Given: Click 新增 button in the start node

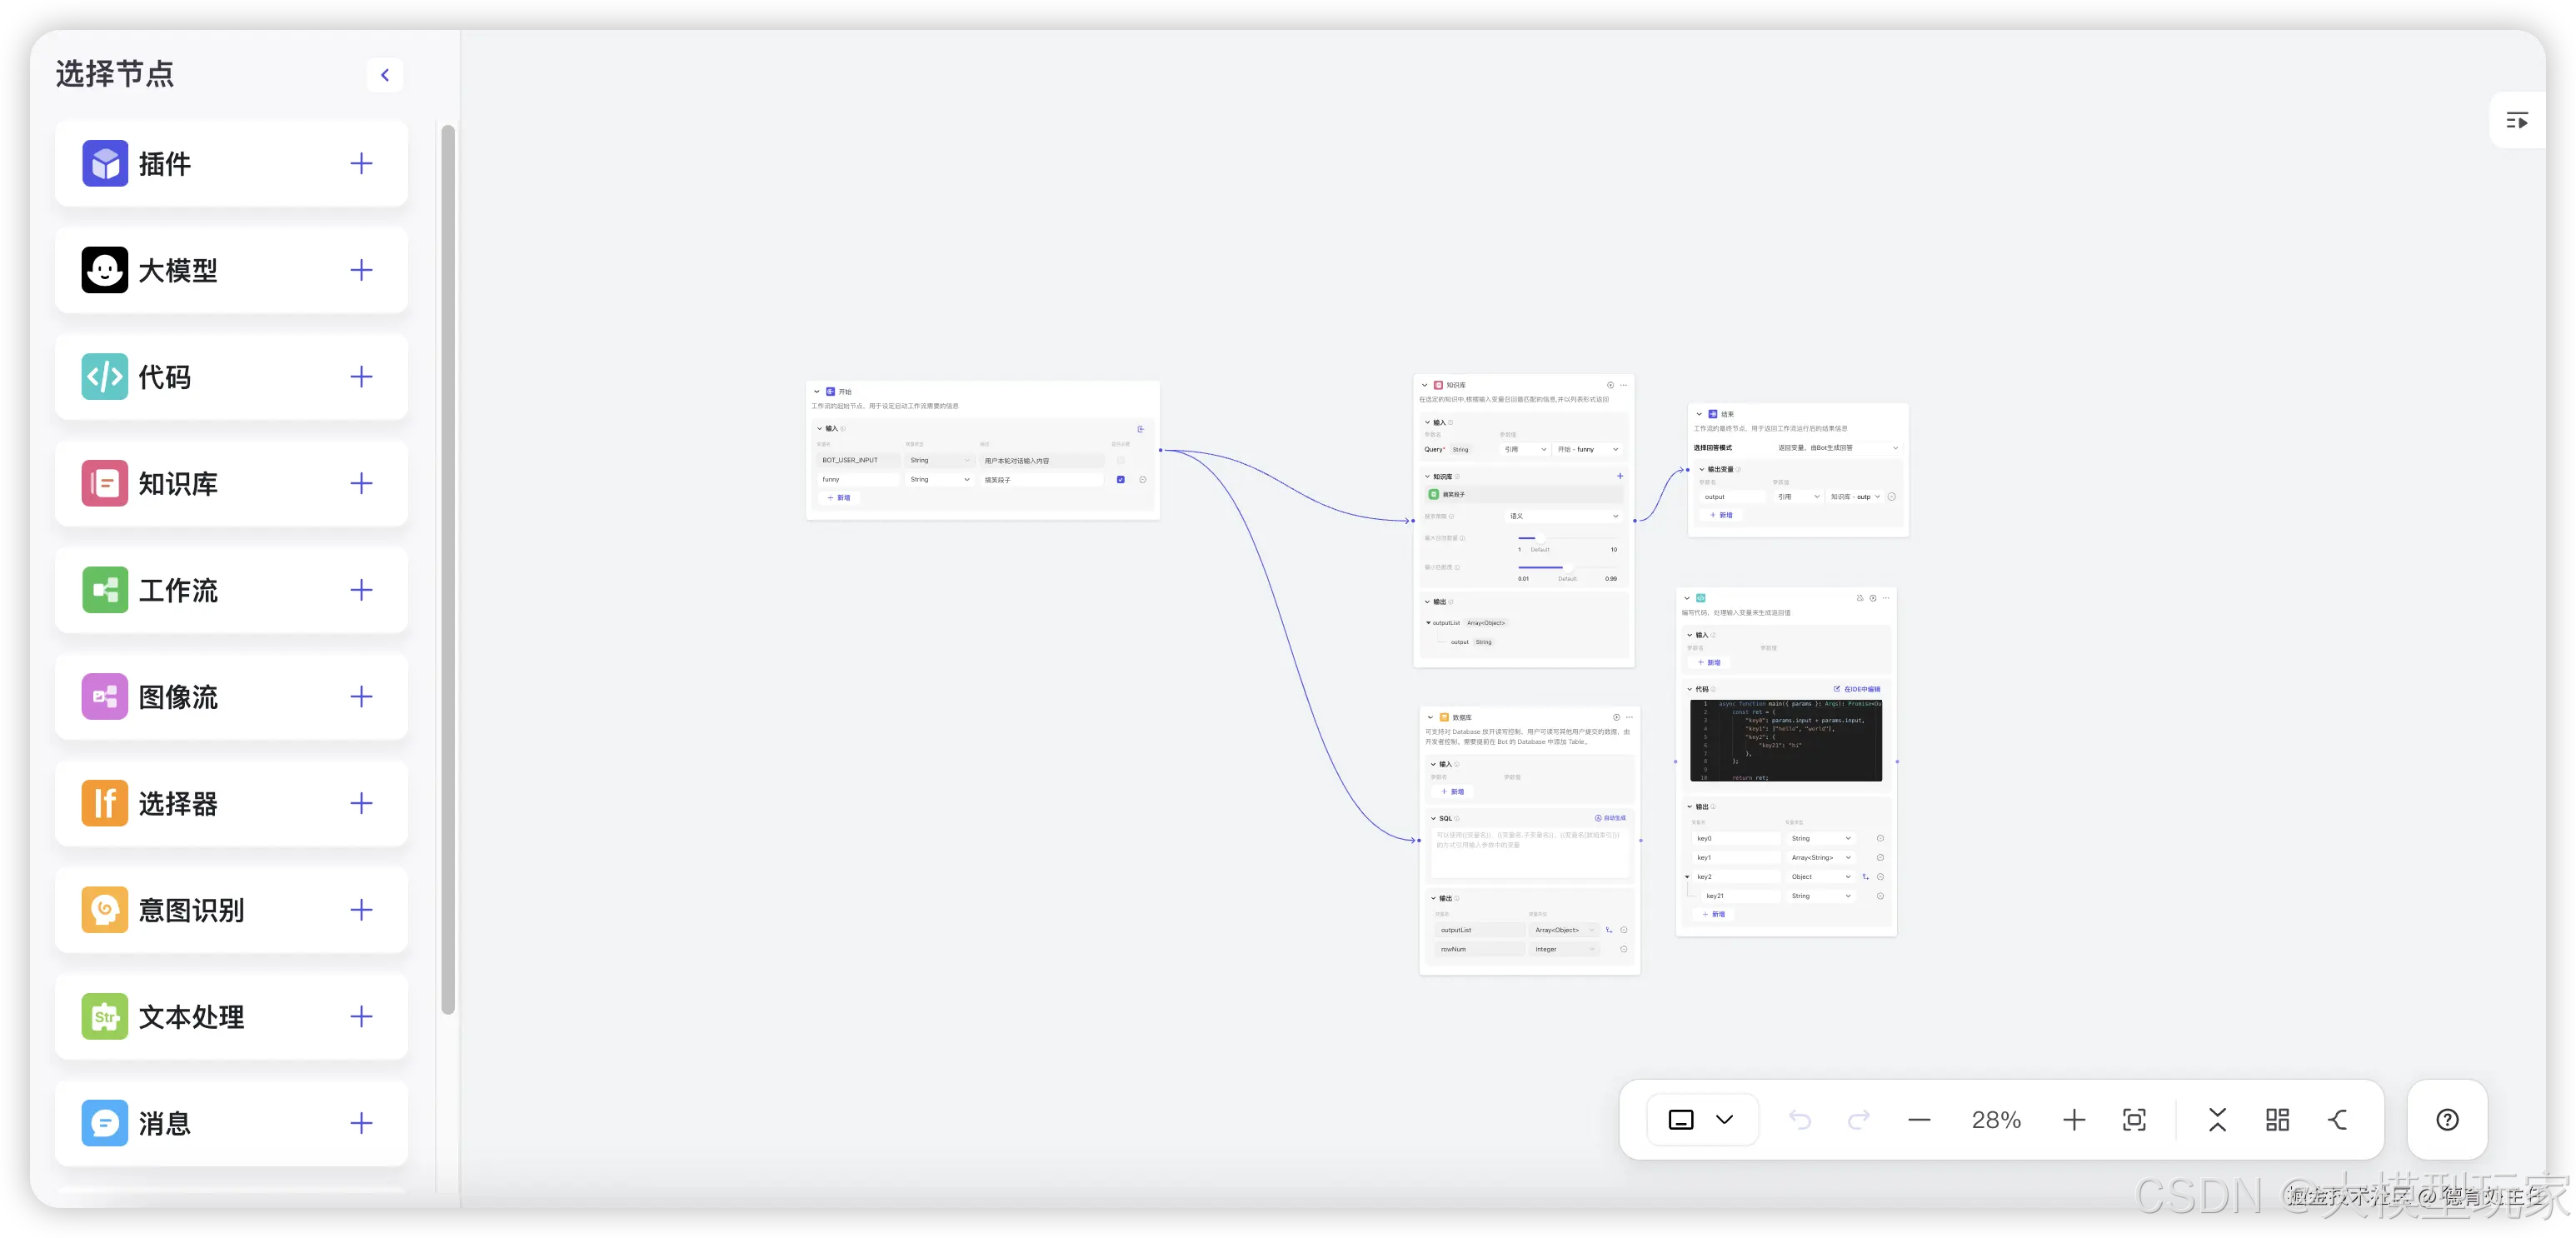Looking at the screenshot, I should coord(839,498).
